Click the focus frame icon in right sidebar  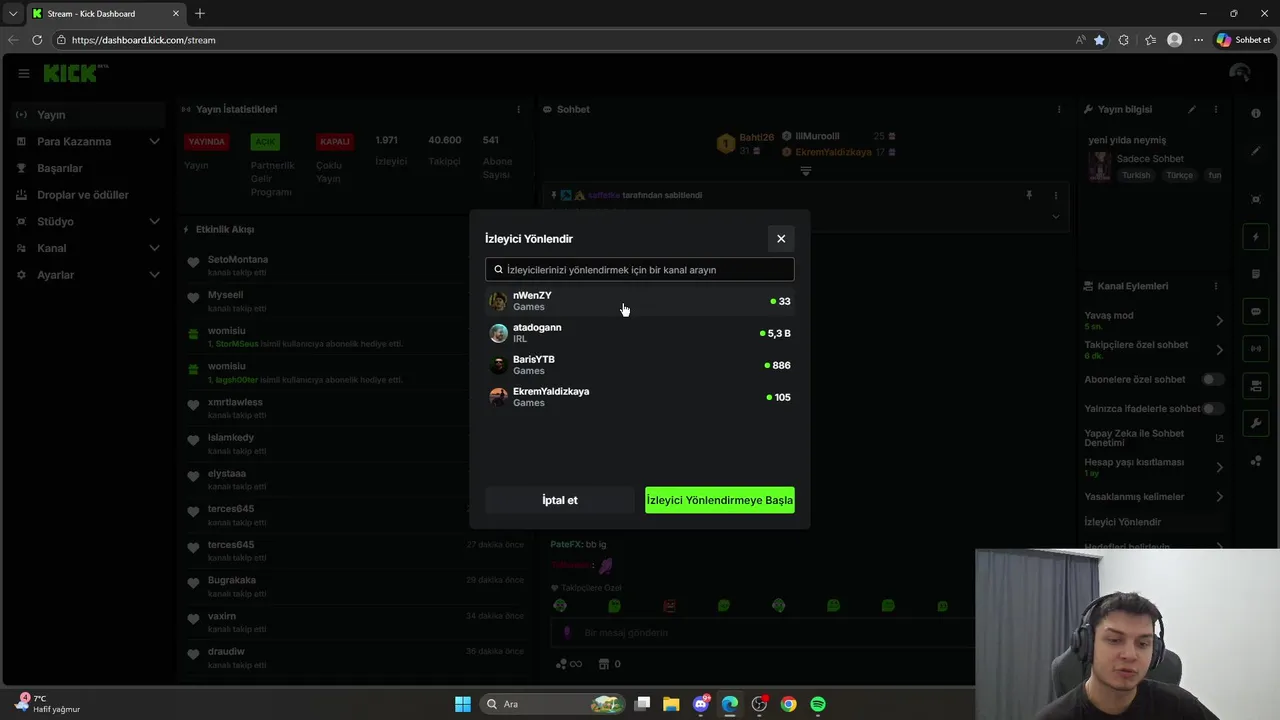pos(1256,199)
